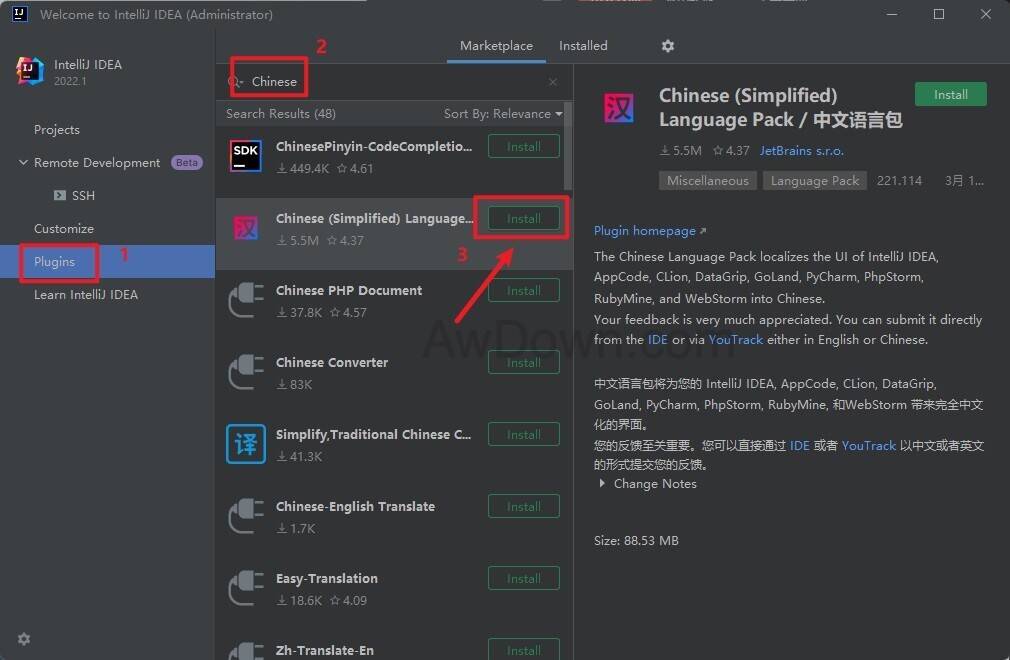Install Chinese (Simplified) Language Pack from list
The width and height of the screenshot is (1010, 660).
523,219
